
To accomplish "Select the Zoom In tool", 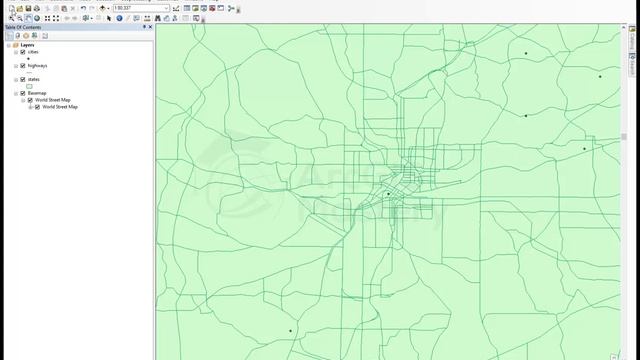I will pyautogui.click(x=11, y=18).
